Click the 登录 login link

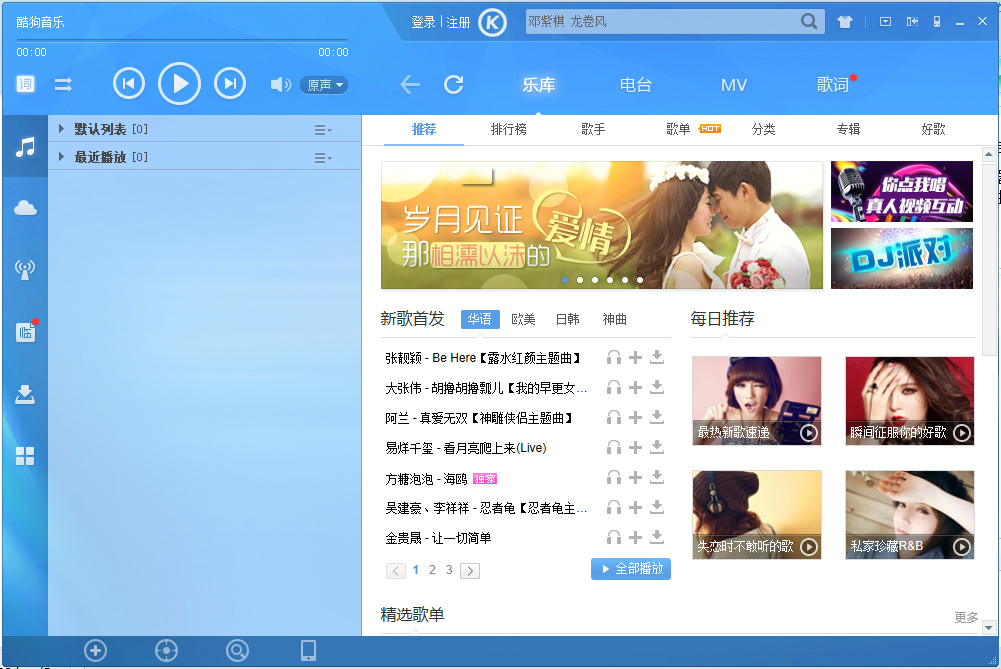pos(423,22)
